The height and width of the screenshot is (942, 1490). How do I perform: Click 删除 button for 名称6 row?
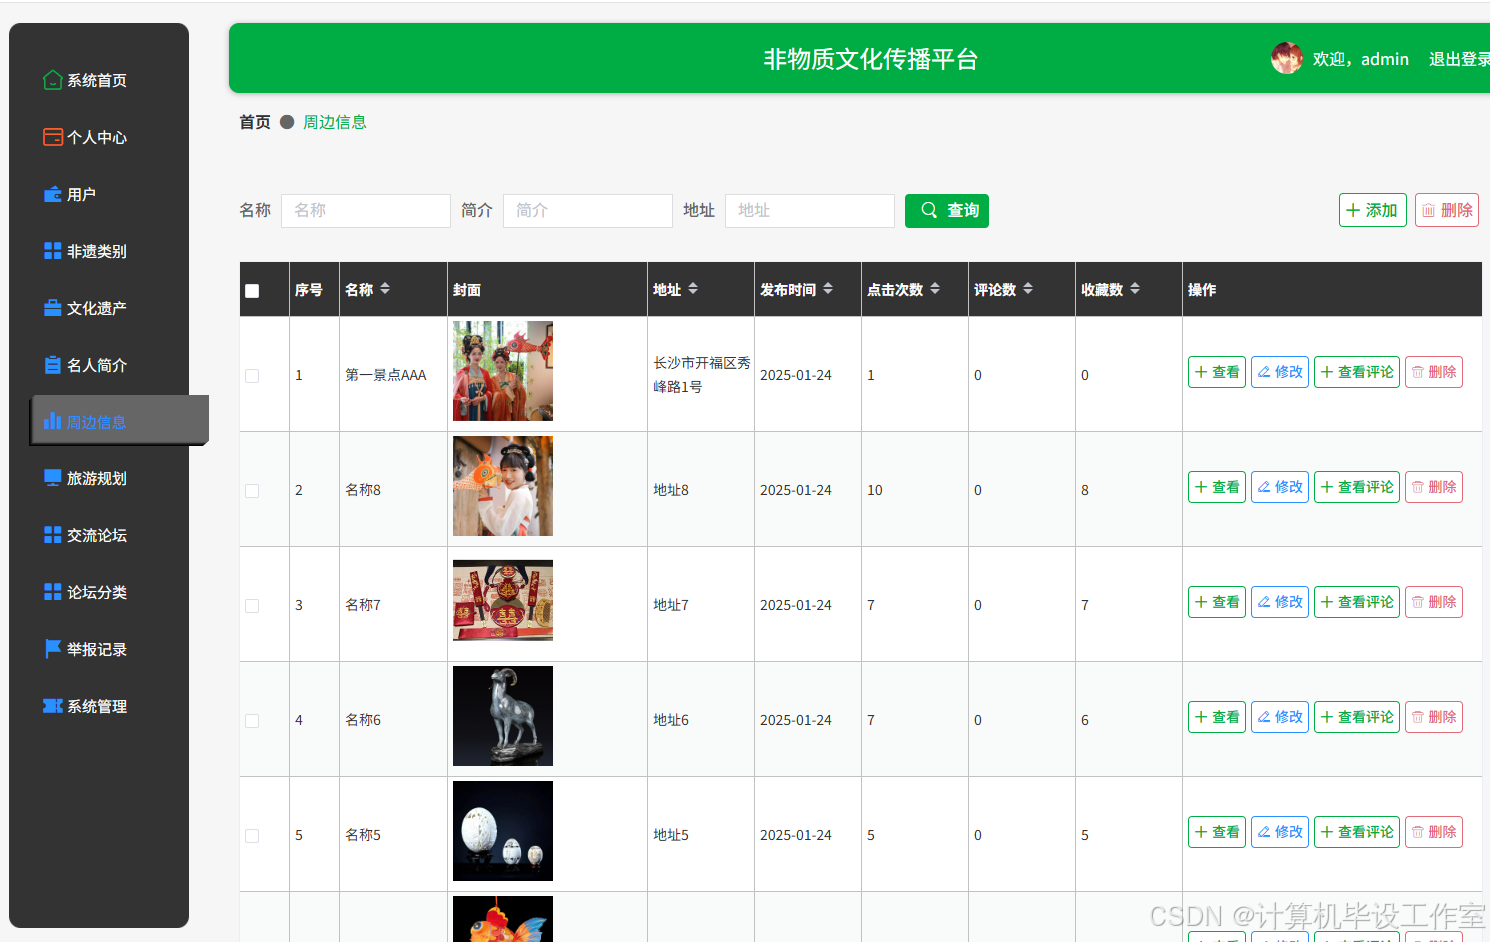1434,717
